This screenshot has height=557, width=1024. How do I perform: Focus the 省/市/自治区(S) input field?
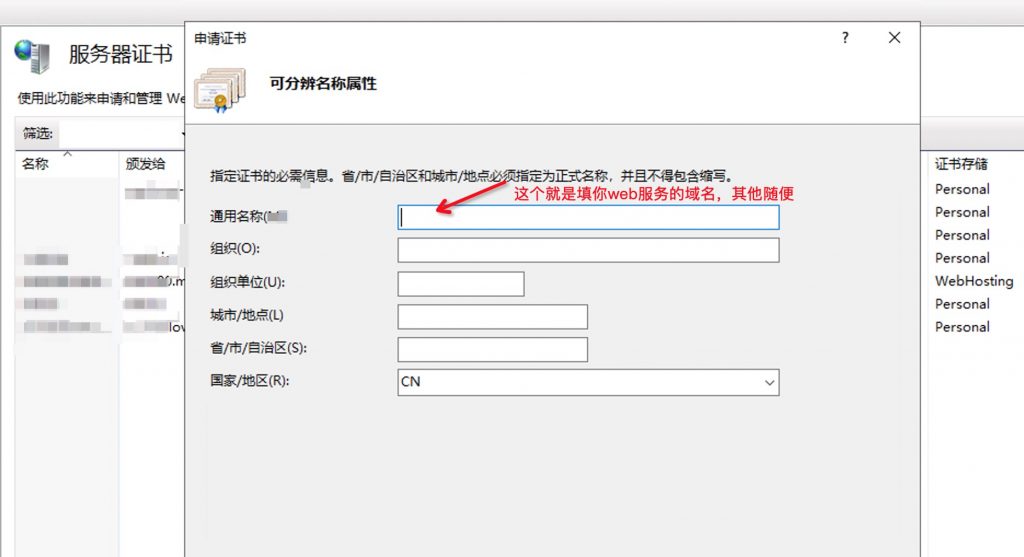[492, 350]
